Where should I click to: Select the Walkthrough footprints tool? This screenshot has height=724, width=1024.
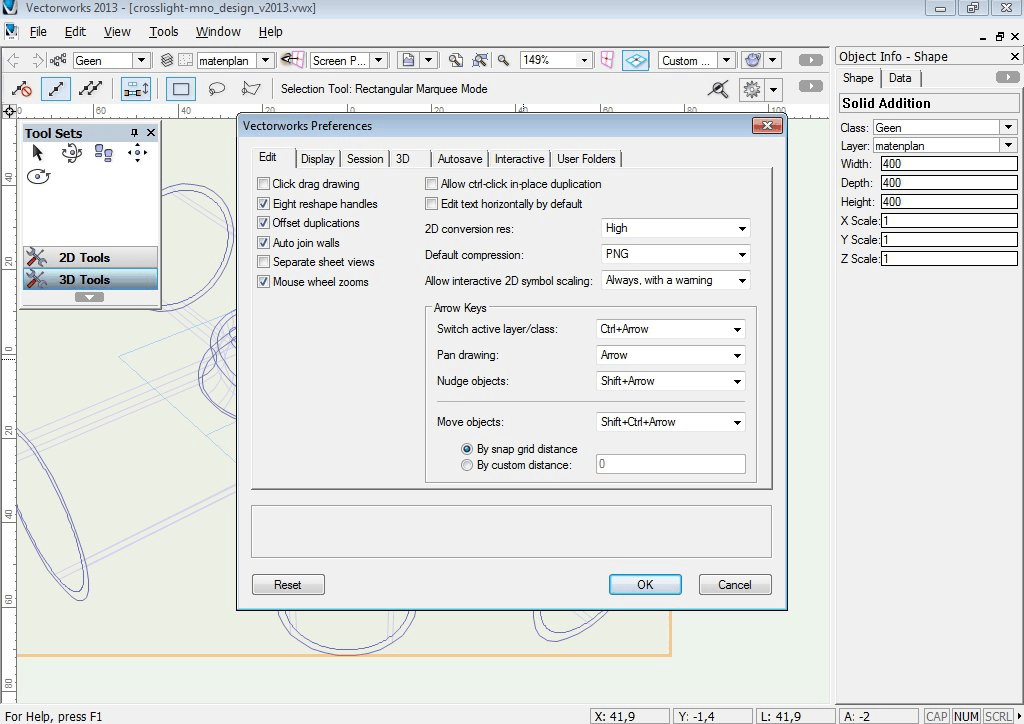pyautogui.click(x=103, y=153)
